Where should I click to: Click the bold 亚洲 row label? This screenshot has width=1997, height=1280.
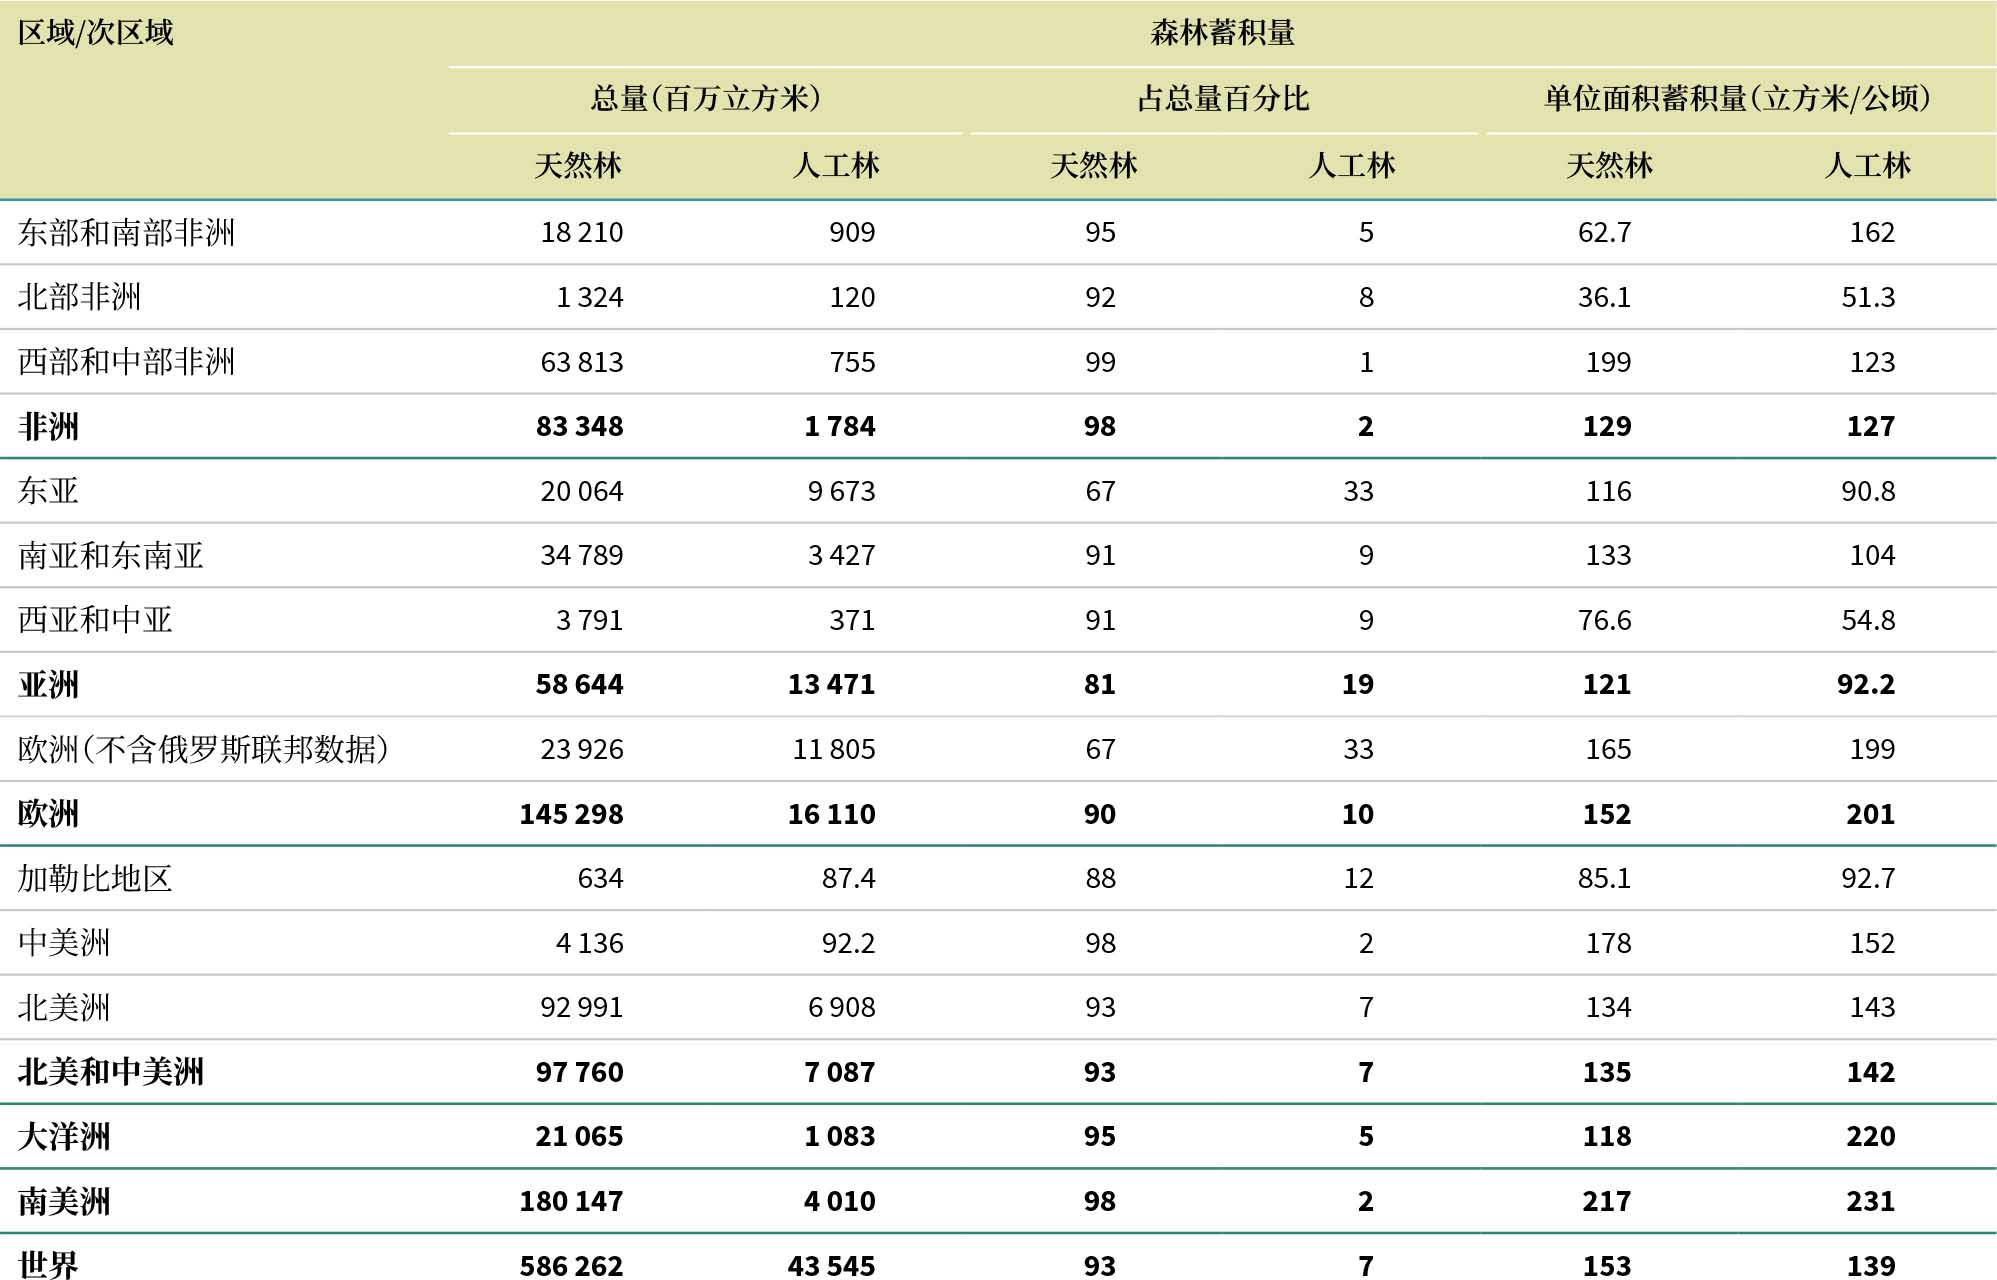pyautogui.click(x=48, y=684)
